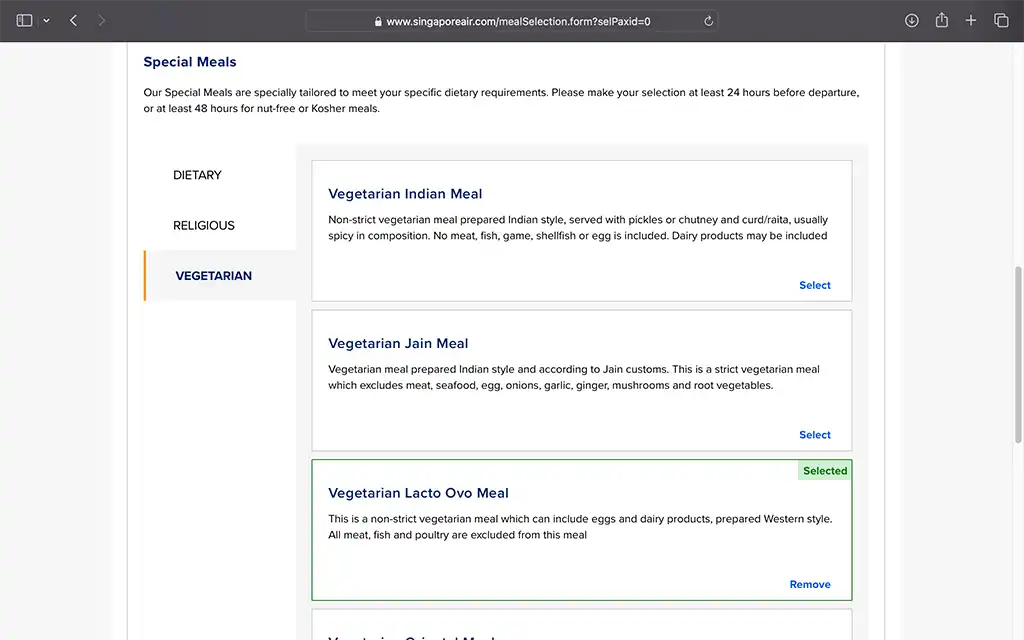Click the green Selected badge
Screen dimensions: 1024x640
[825, 471]
